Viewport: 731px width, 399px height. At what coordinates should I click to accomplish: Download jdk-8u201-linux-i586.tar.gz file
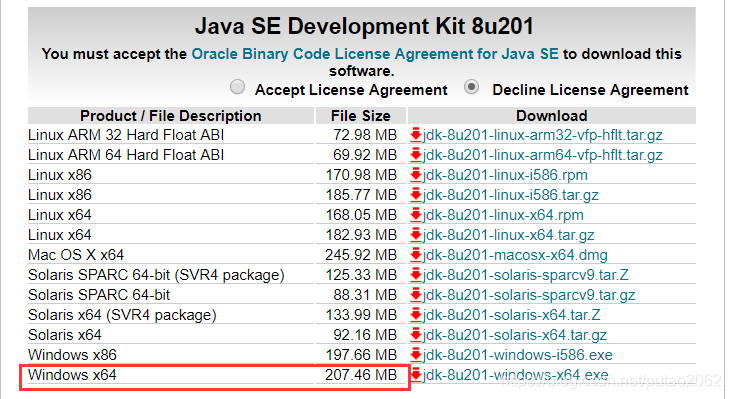pyautogui.click(x=510, y=195)
